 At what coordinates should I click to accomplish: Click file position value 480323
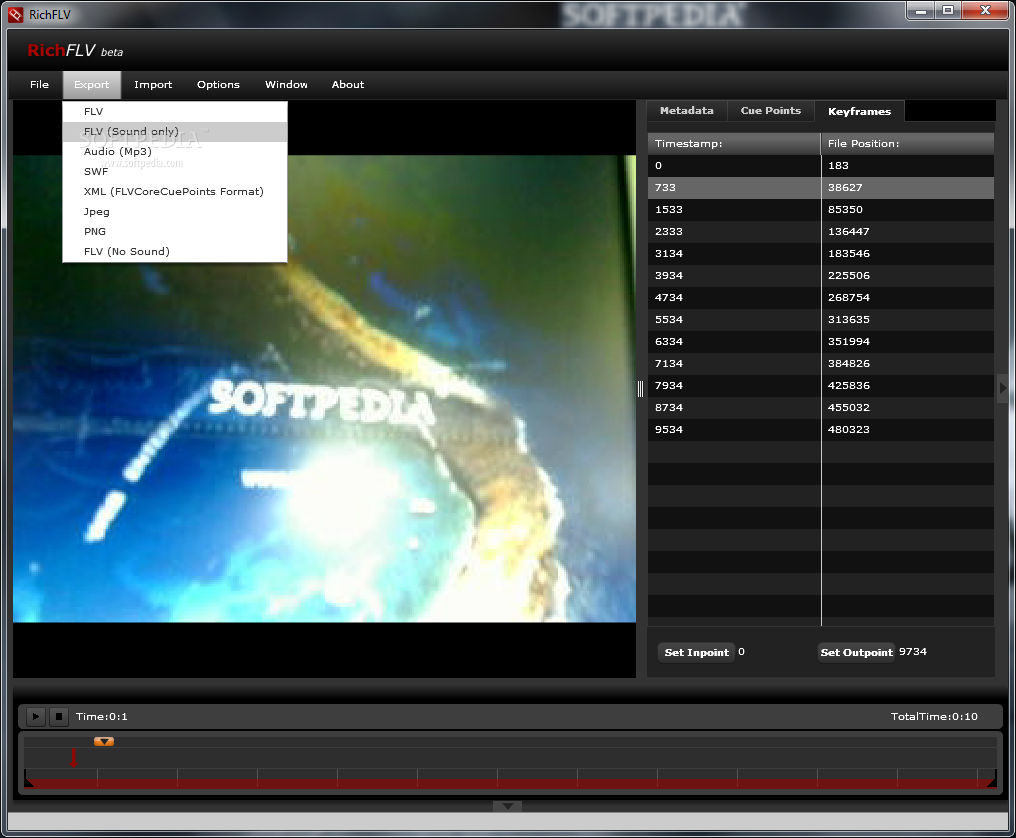[x=848, y=430]
